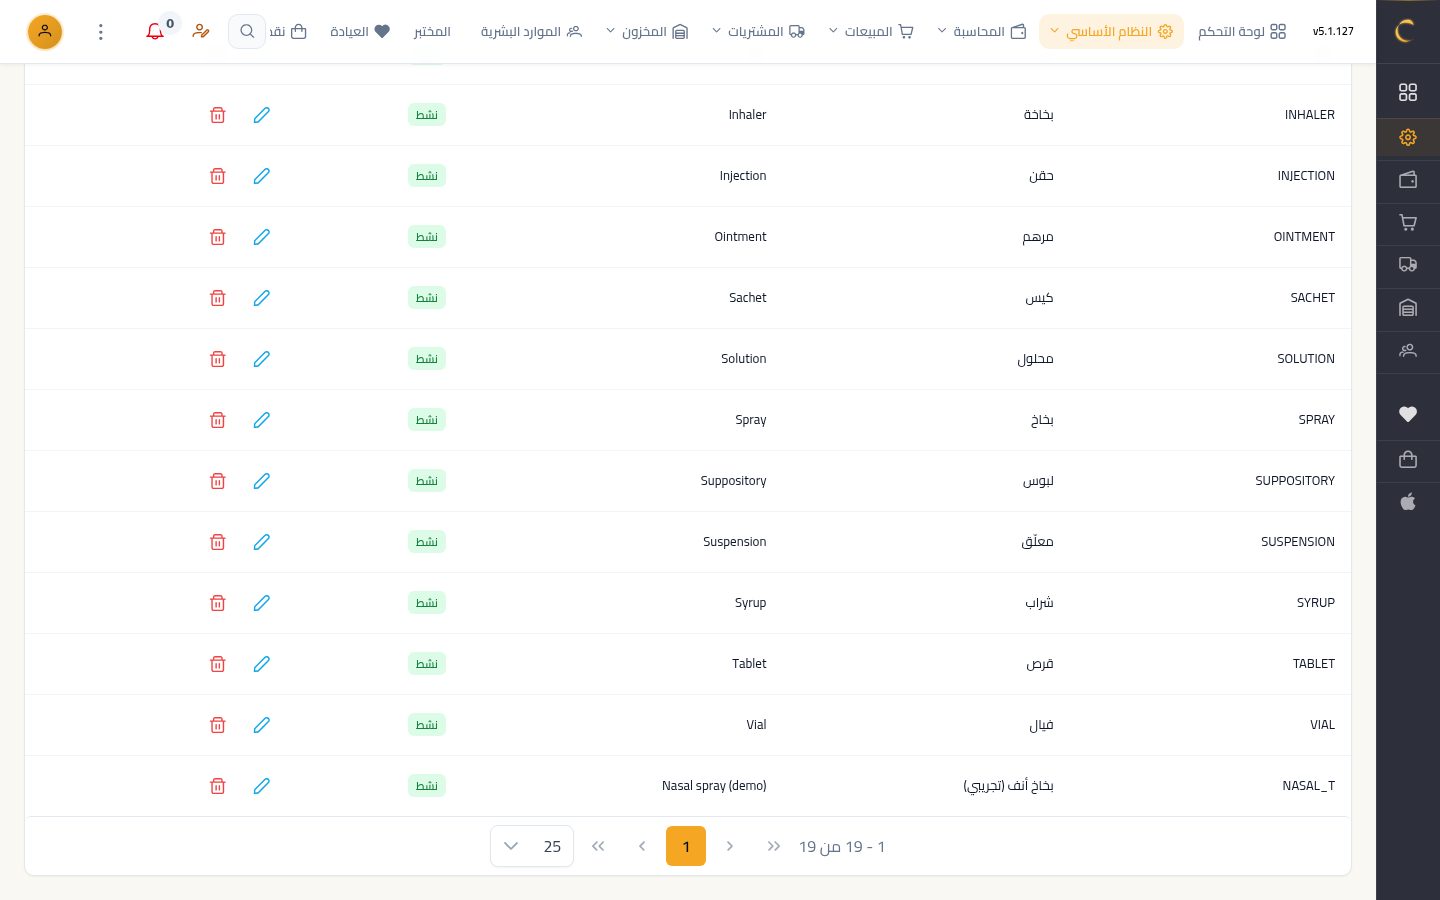Image resolution: width=1440 pixels, height=900 pixels.
Task: Click the sidebar delivery truck icon
Action: [x=1408, y=265]
